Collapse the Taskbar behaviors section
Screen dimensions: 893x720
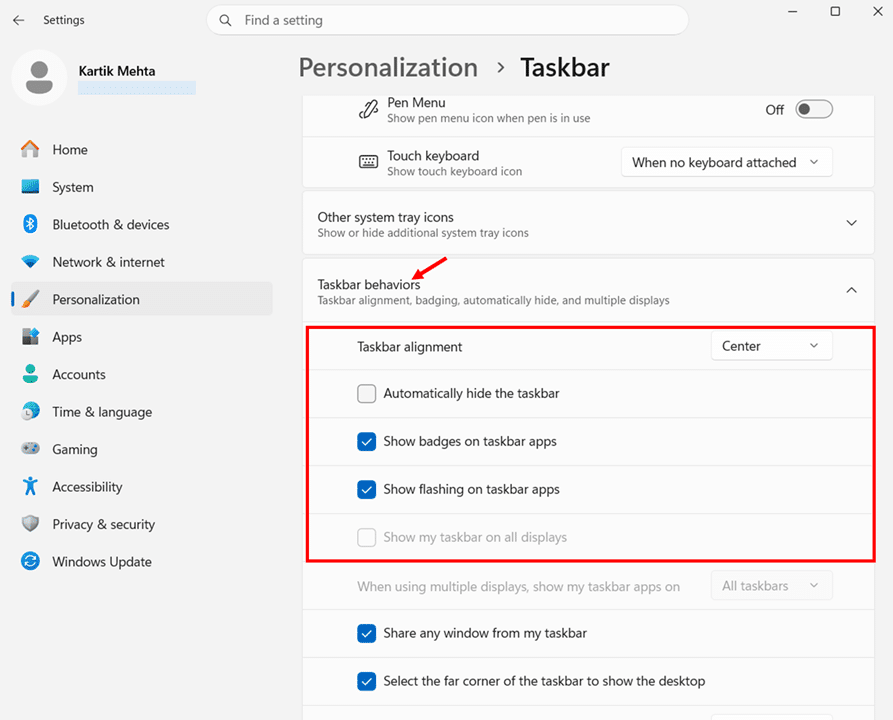851,290
